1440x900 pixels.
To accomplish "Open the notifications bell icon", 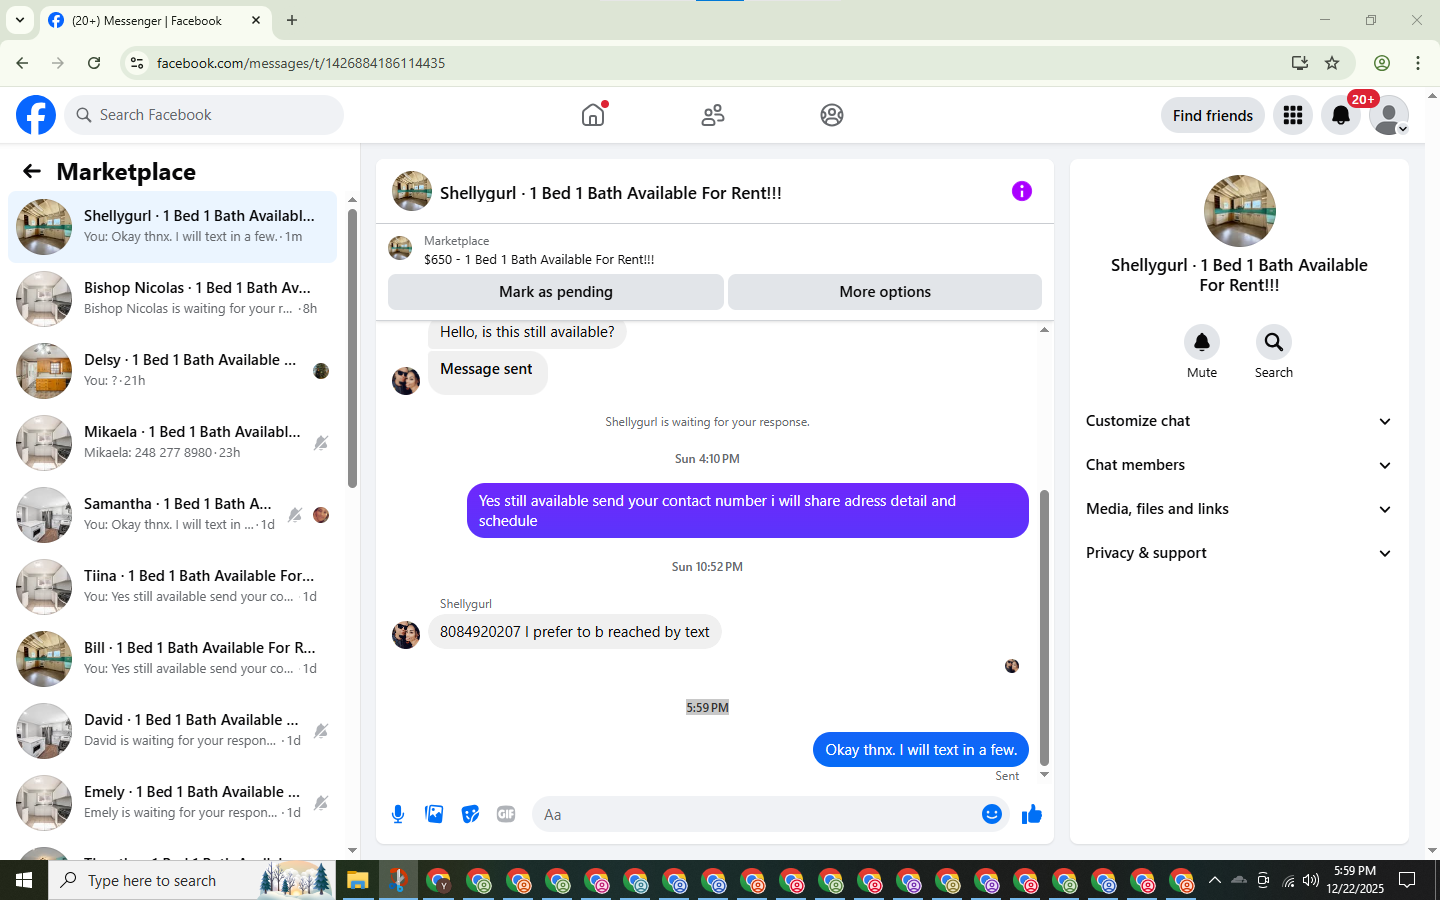I will tap(1341, 115).
